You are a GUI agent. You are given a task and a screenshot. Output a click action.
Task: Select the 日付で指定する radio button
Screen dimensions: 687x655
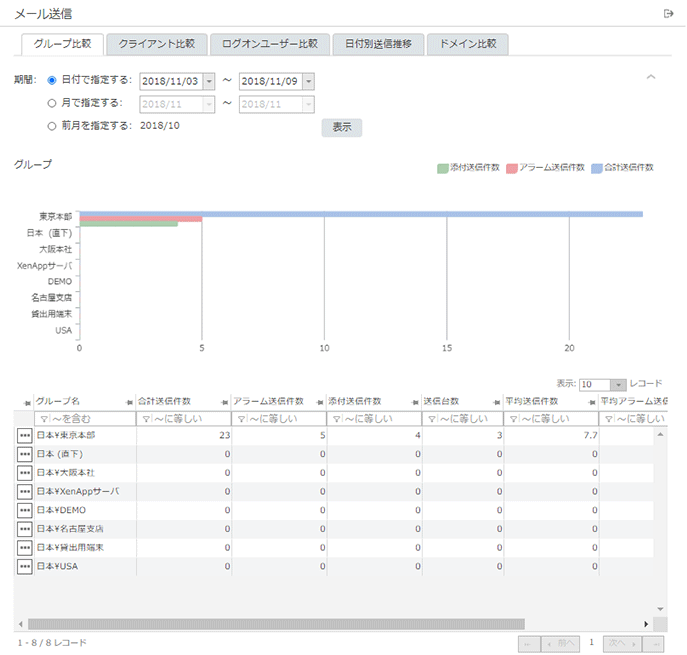52,80
